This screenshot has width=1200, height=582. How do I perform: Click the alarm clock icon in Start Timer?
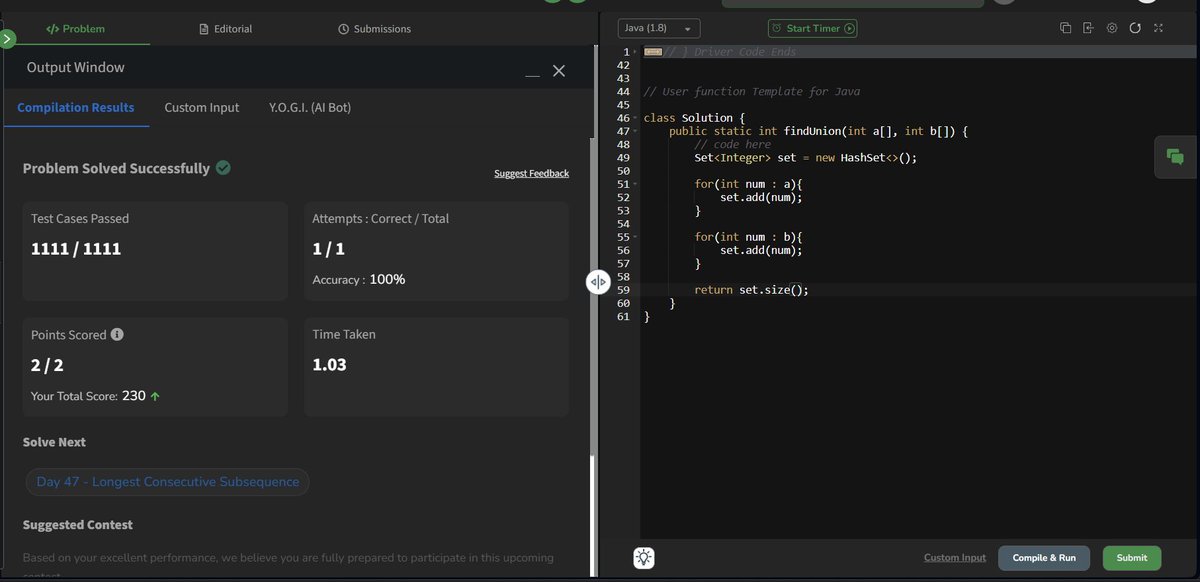777,29
